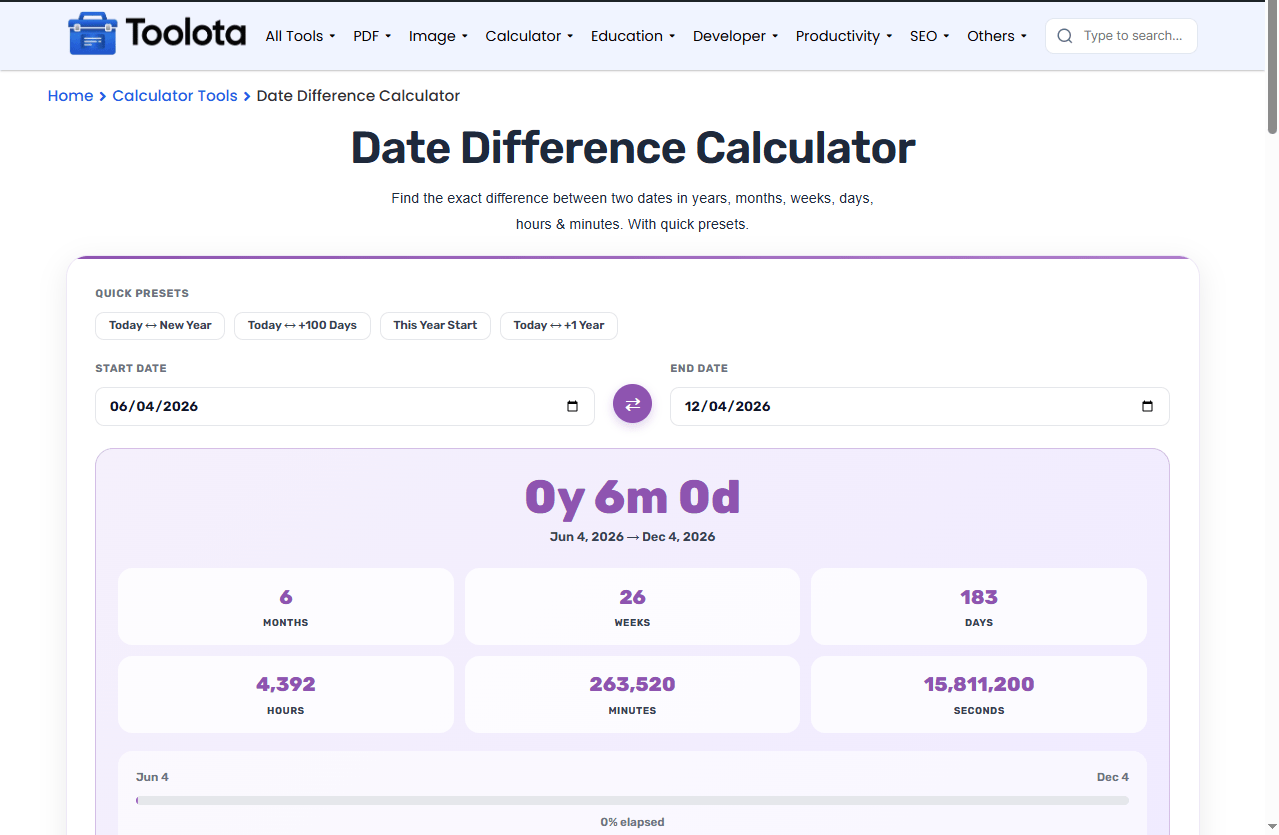Click the Jun 4, 2026 → Dec 4, 2026 text
Viewport: 1279px width, 835px height.
pos(632,537)
